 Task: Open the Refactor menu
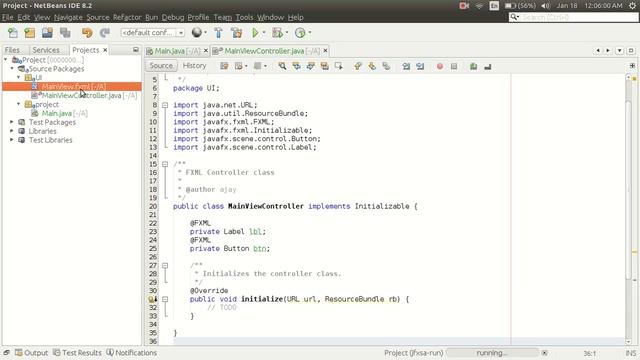127,17
